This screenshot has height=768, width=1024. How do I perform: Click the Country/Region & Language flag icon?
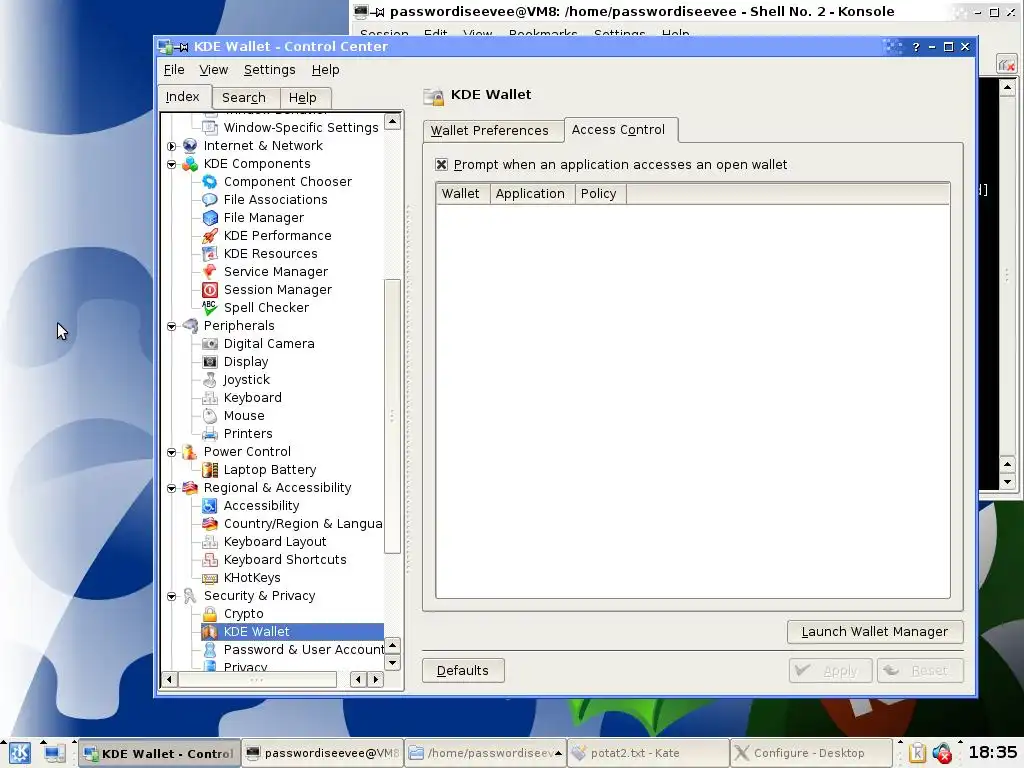[210, 524]
